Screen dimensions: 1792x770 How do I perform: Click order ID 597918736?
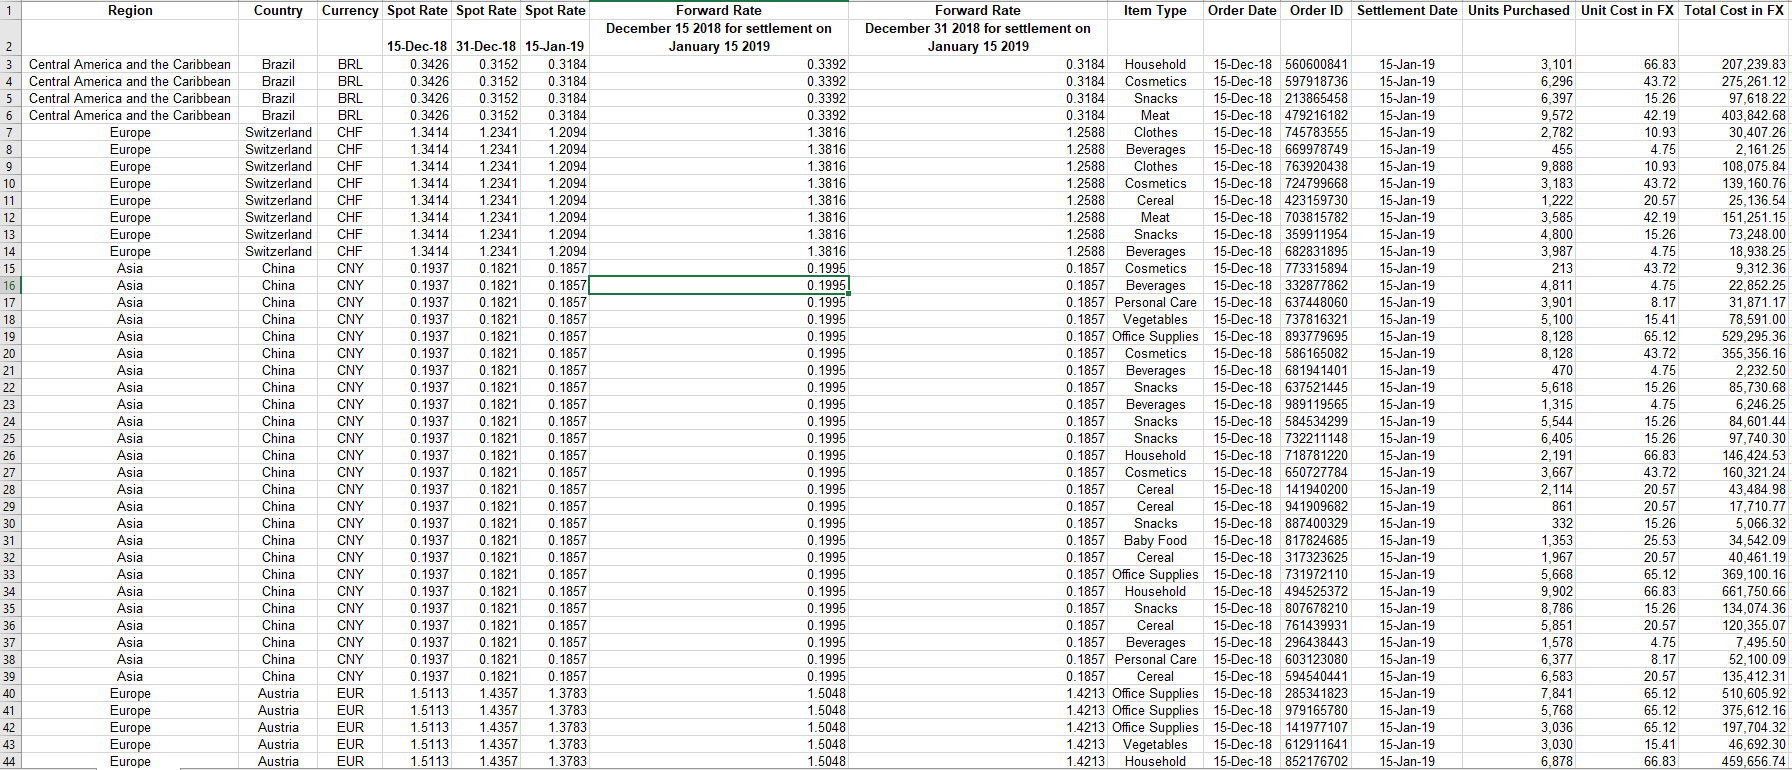1316,82
